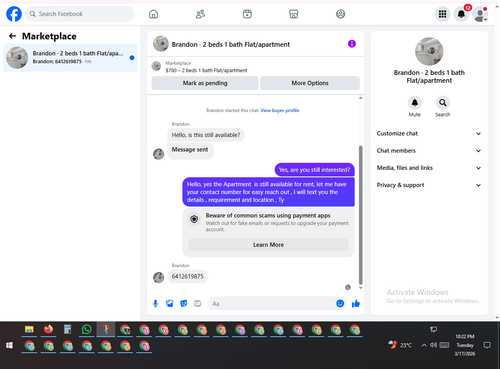
Task: Open WhatsApp from taskbar
Action: pos(87,330)
